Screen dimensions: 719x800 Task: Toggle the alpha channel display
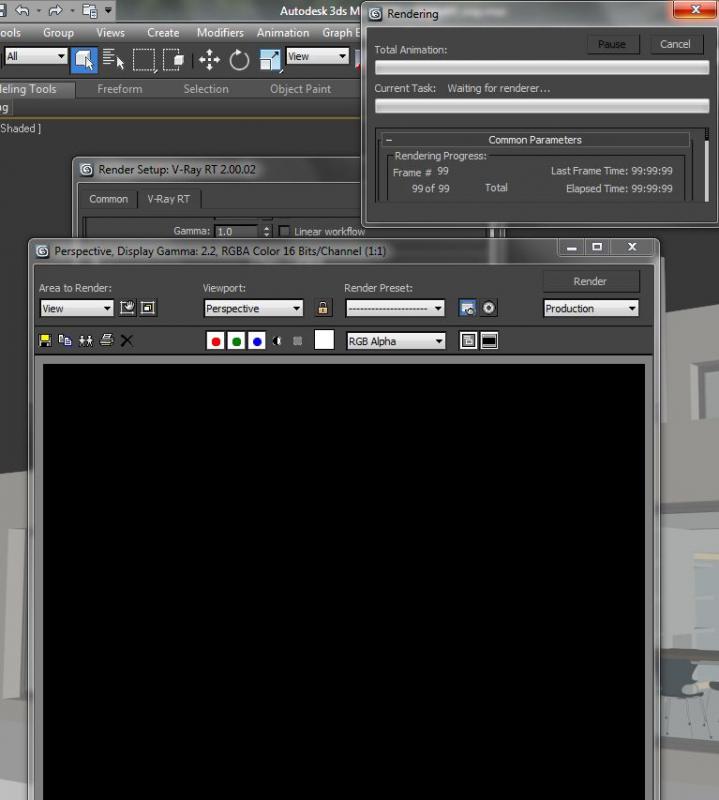click(x=277, y=341)
